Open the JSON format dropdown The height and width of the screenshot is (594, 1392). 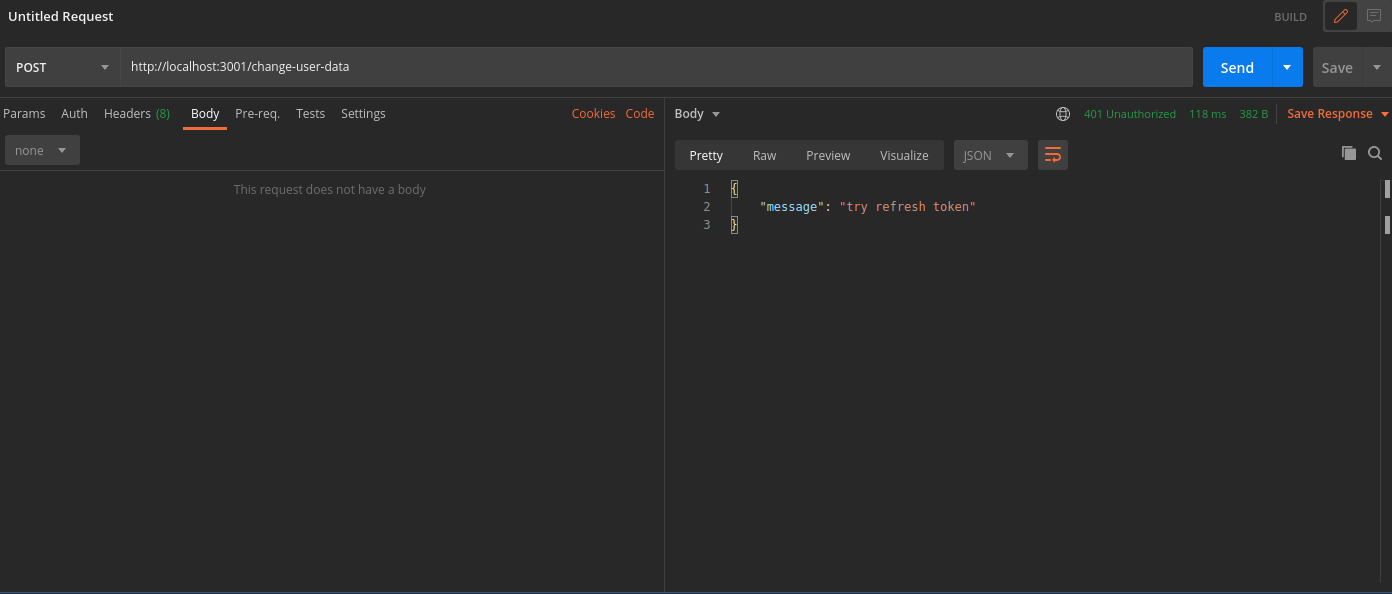click(x=990, y=155)
